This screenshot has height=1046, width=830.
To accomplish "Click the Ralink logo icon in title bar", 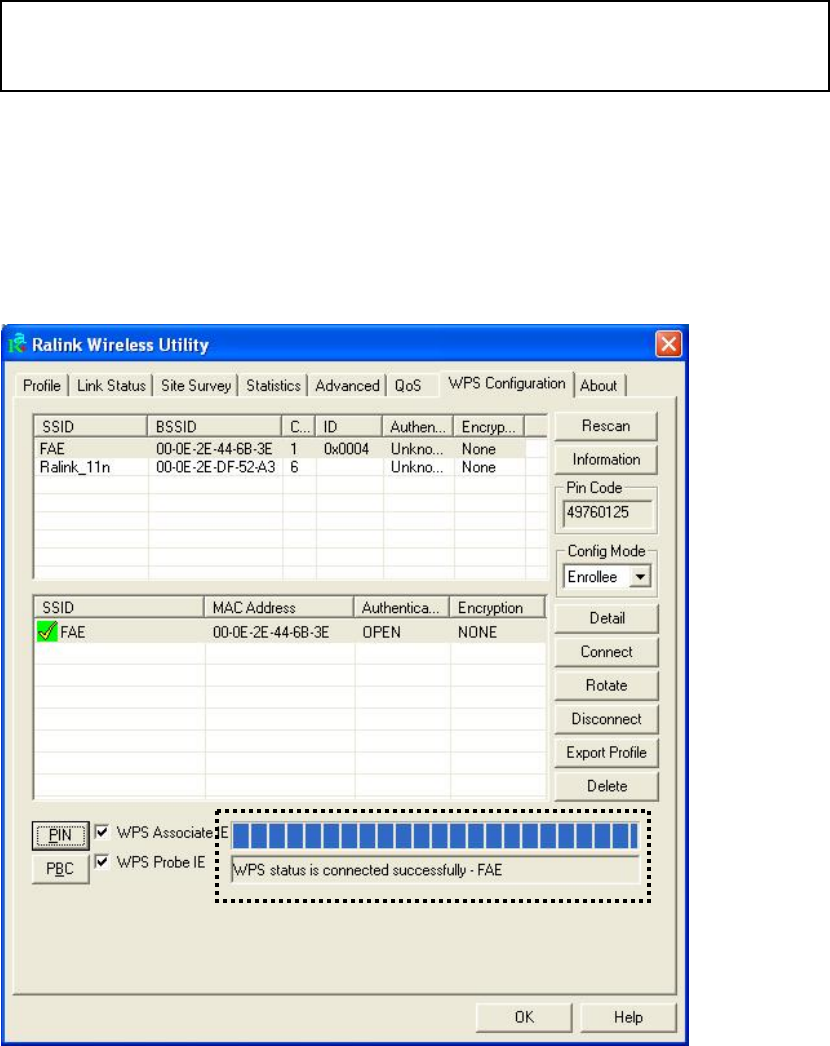I will 17,344.
